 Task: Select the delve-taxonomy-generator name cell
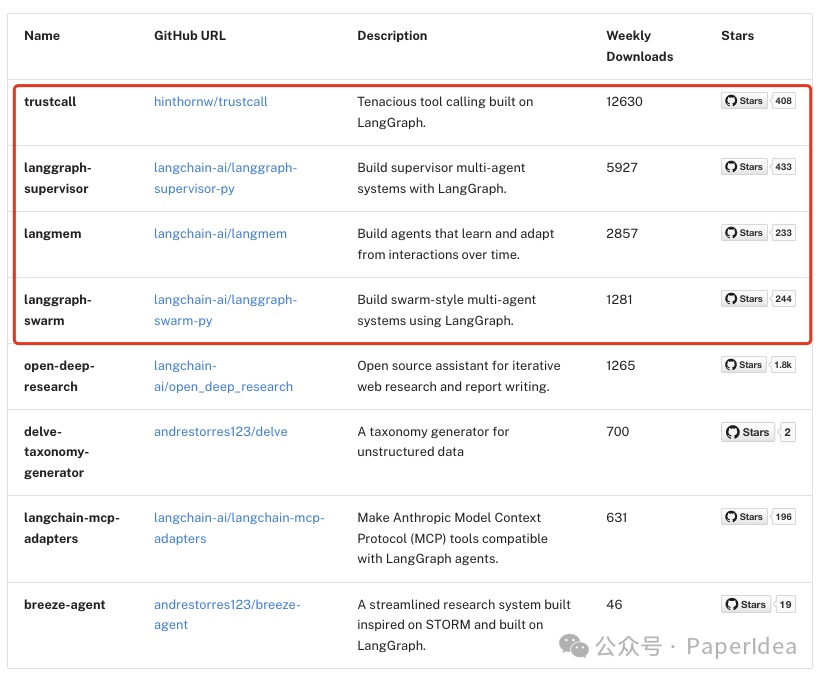tap(57, 452)
